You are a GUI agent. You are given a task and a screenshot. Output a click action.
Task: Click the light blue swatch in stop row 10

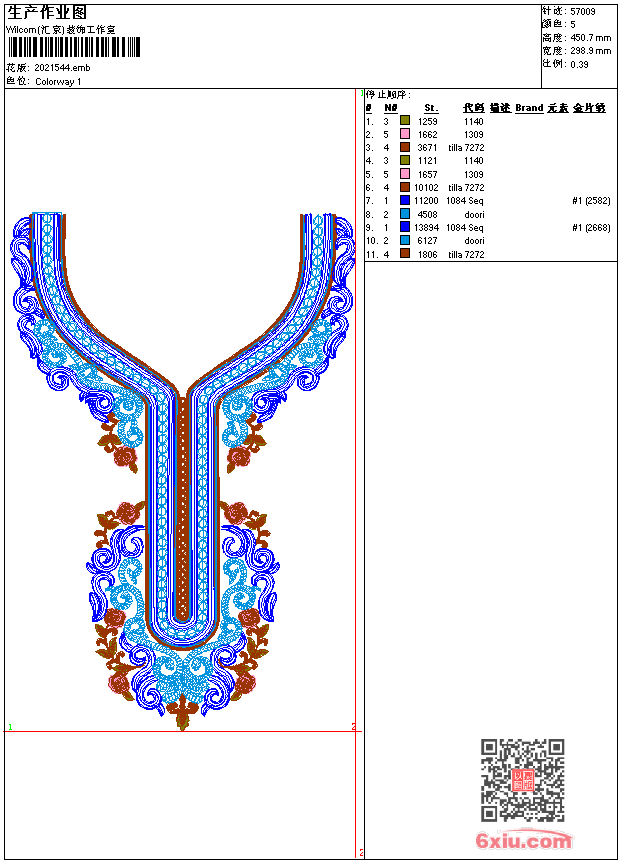(x=405, y=240)
